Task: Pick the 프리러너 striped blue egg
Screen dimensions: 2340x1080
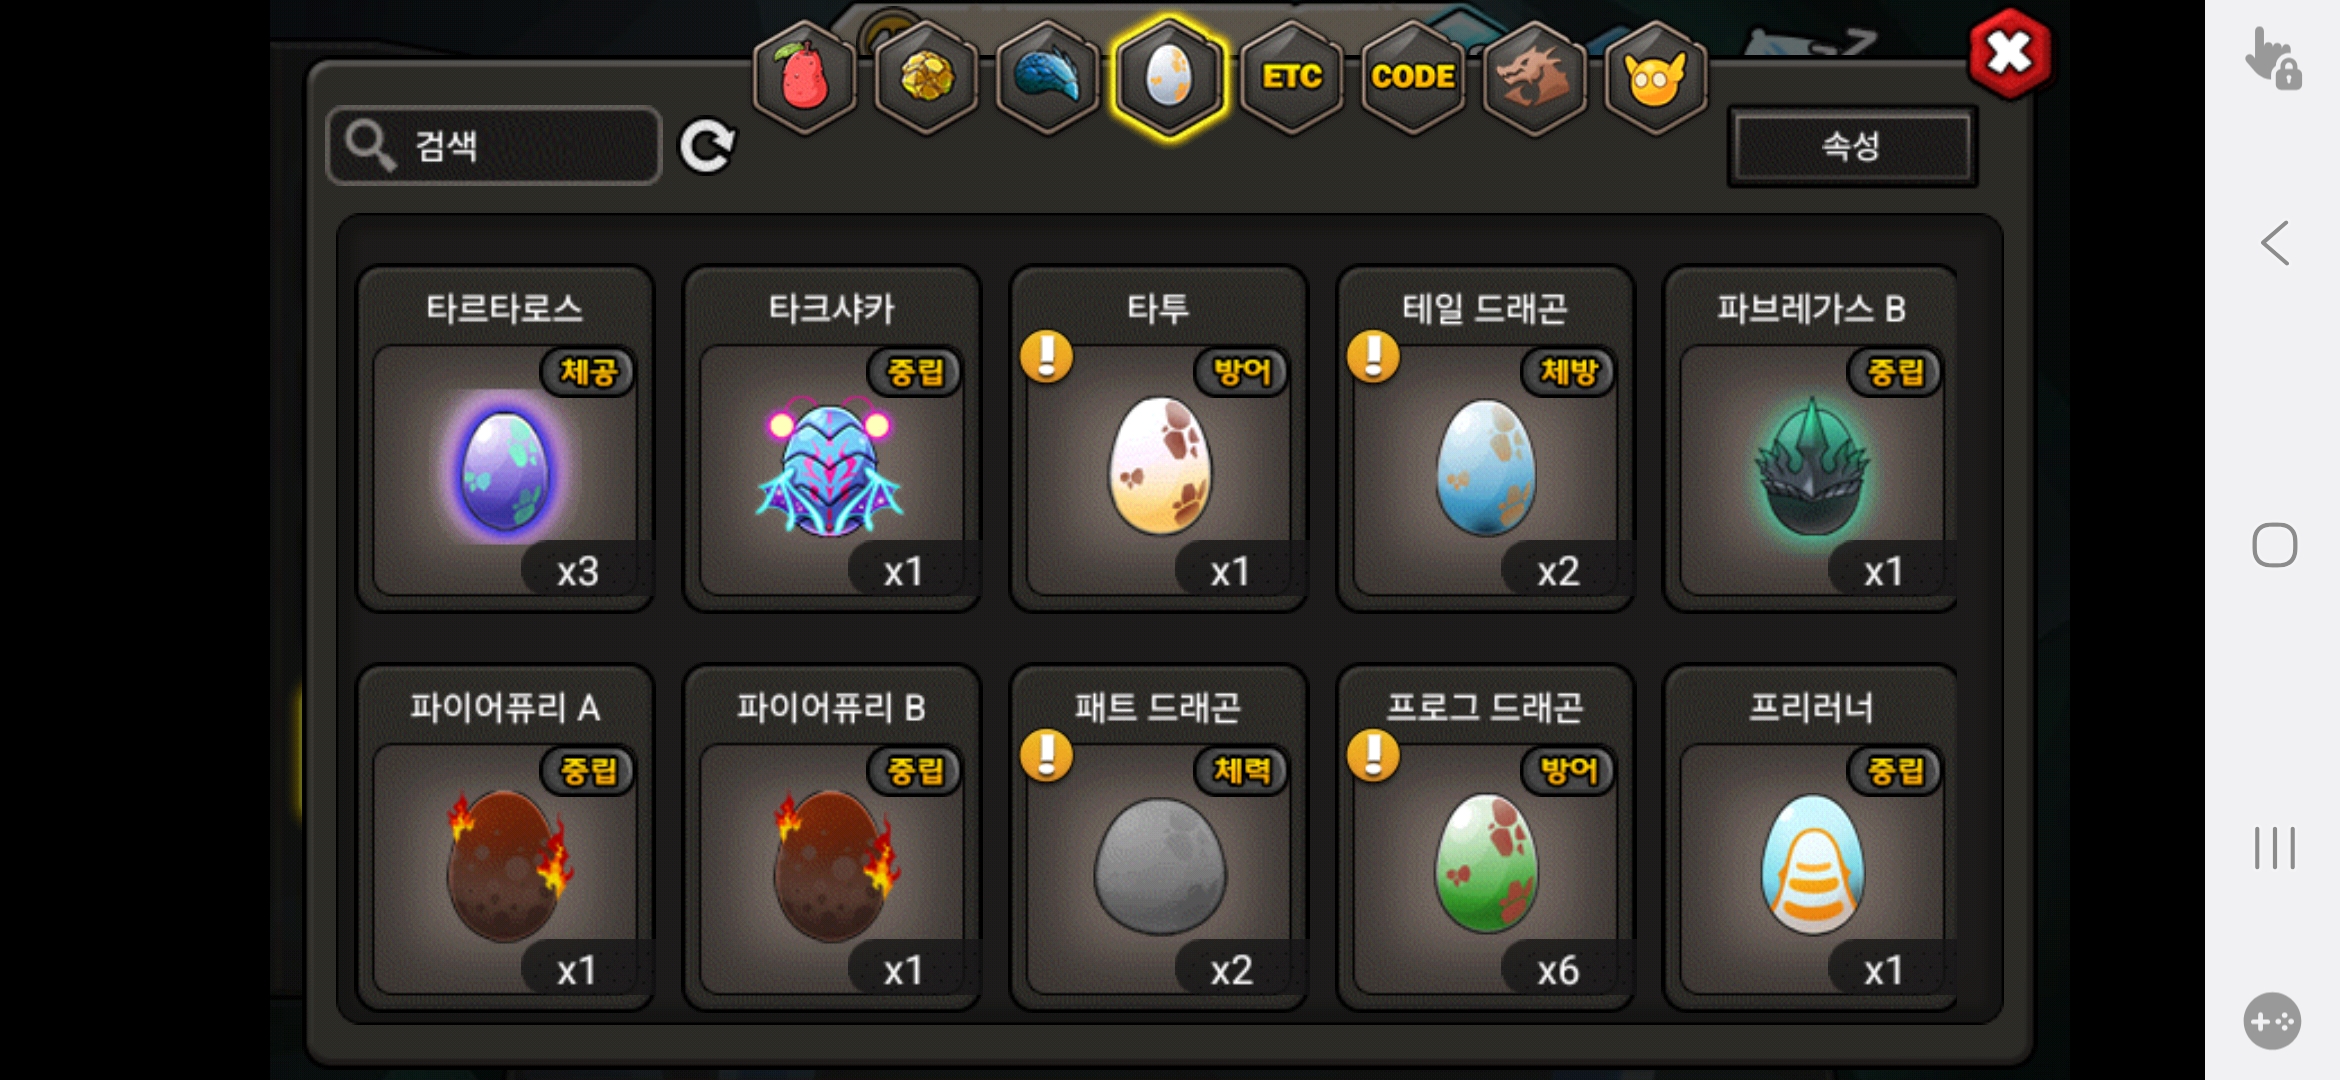Action: pyautogui.click(x=1811, y=838)
